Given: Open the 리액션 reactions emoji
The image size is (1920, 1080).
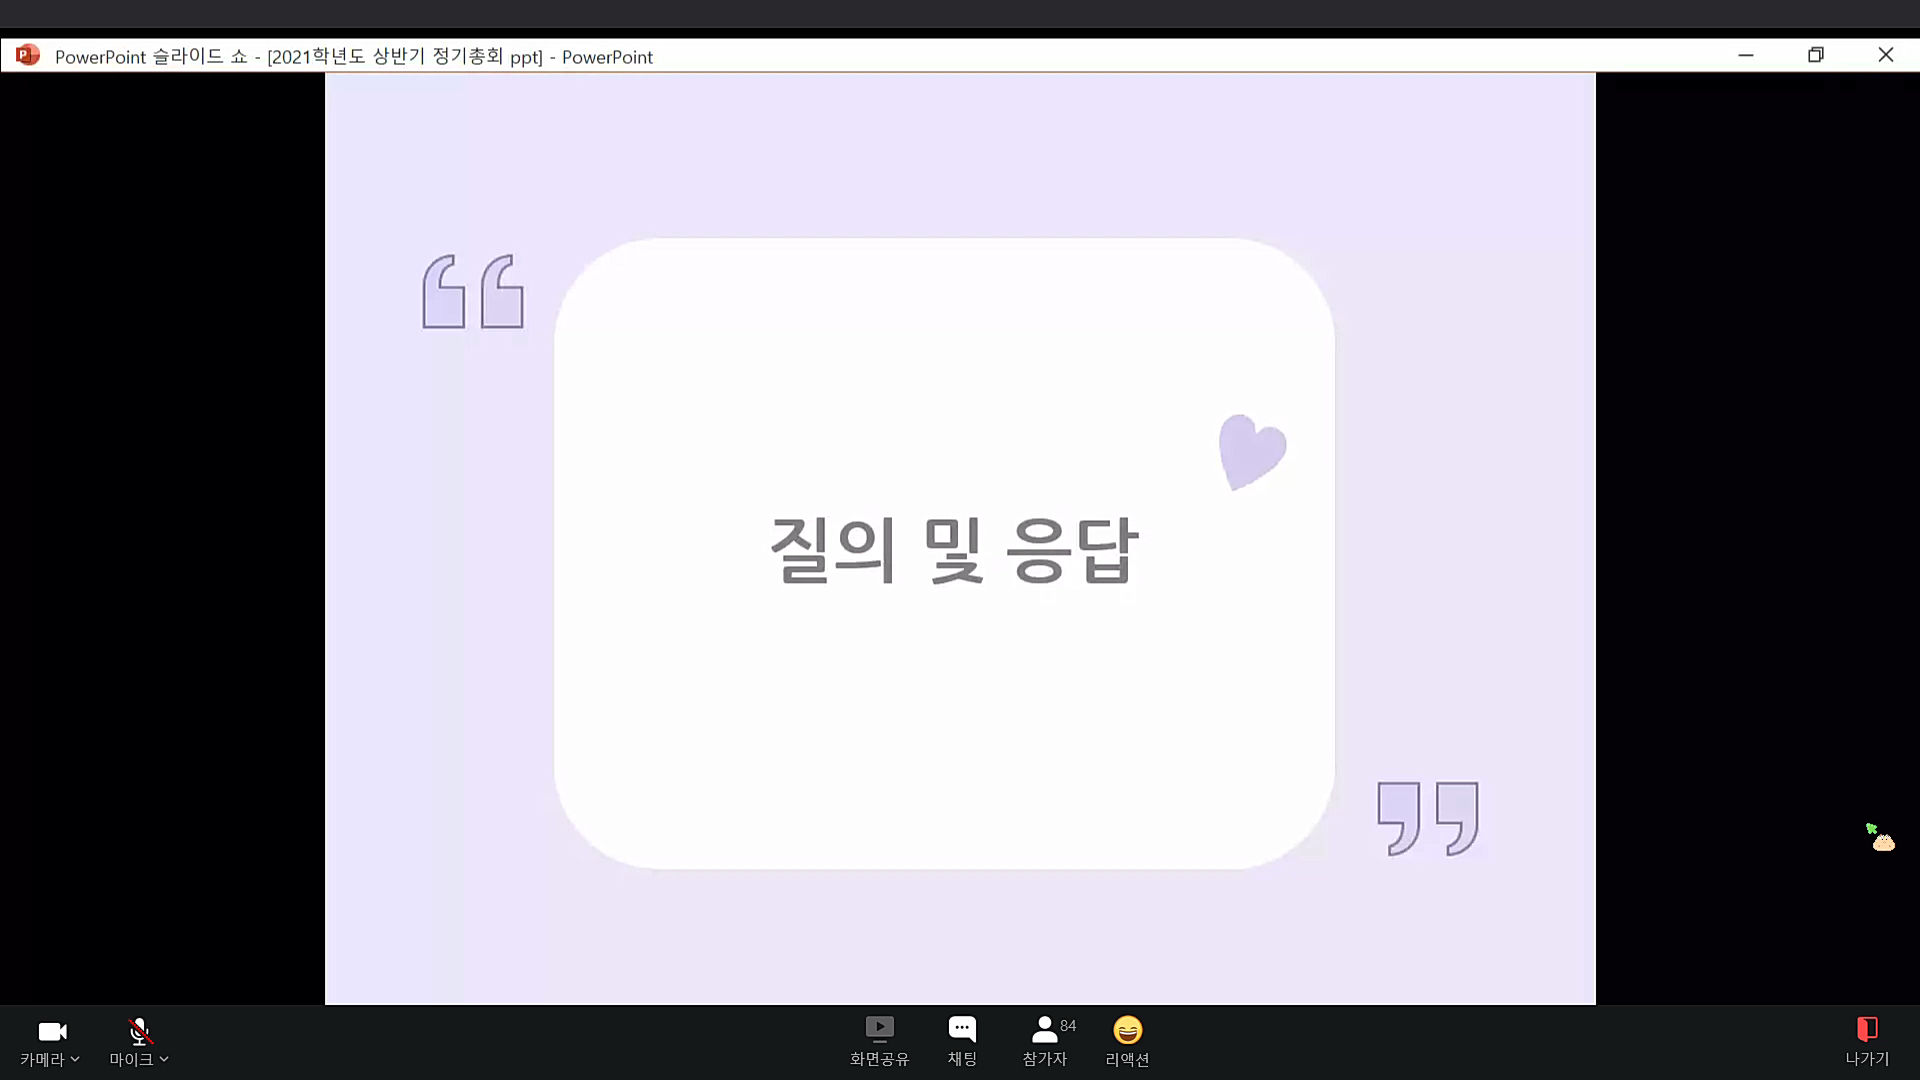Looking at the screenshot, I should click(x=1127, y=1029).
